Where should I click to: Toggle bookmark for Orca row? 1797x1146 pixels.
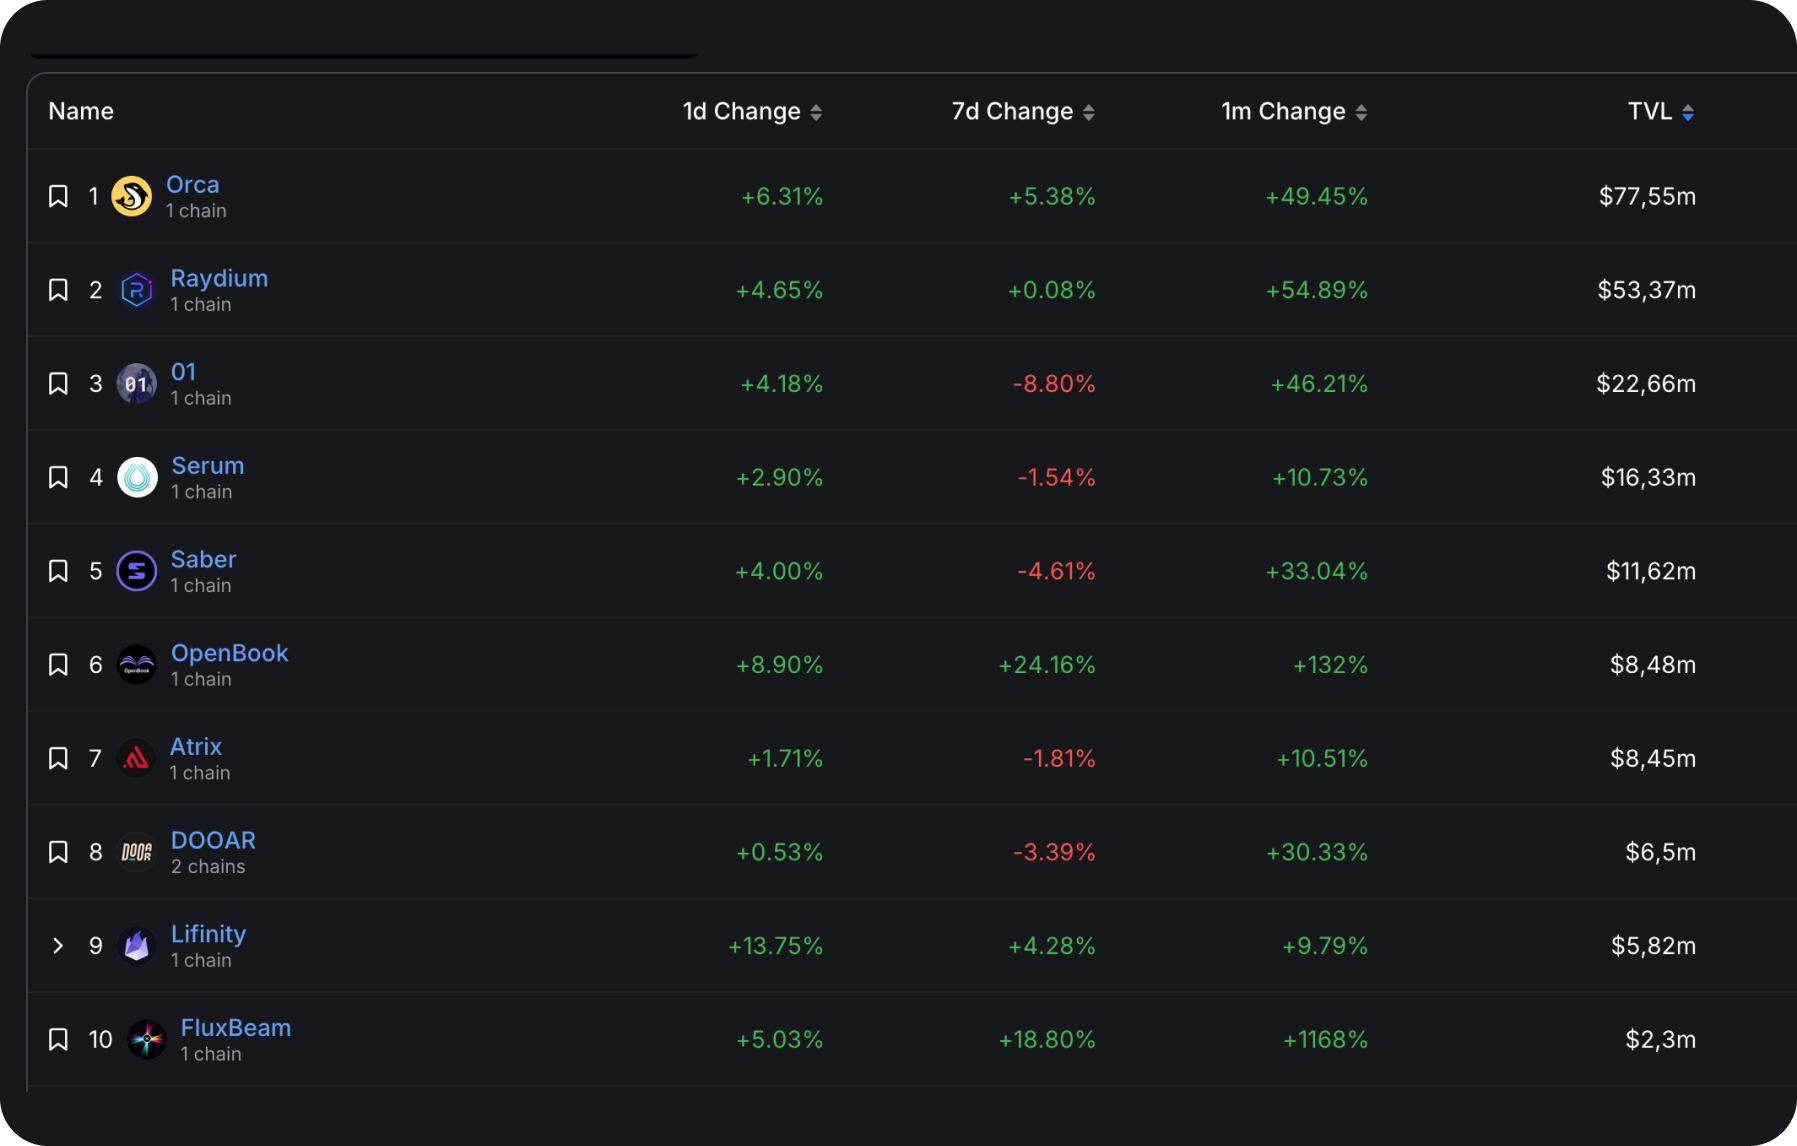coord(58,196)
